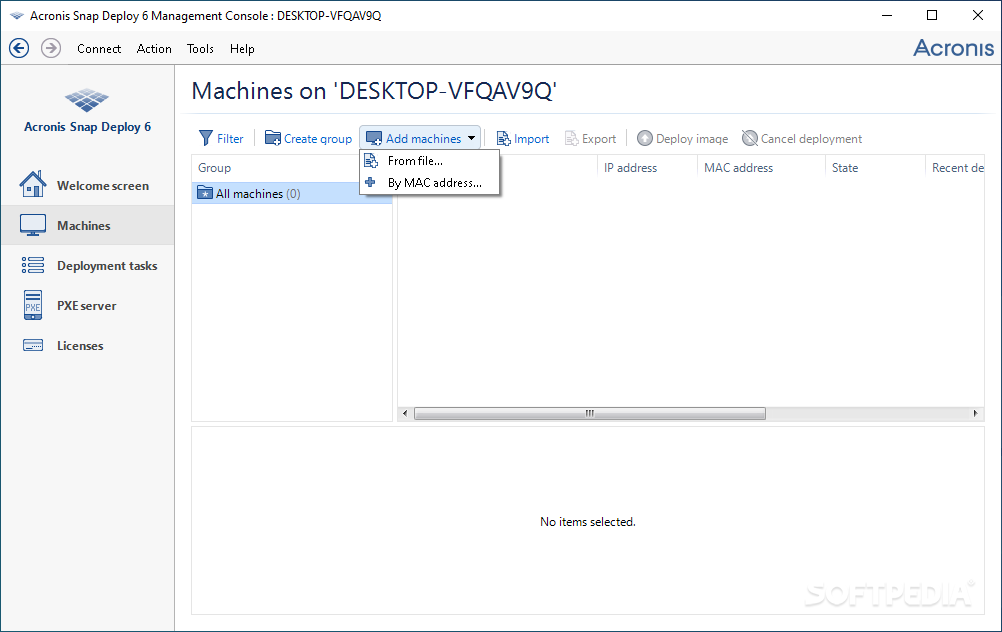Click the horizontal scrollbar left arrow
The height and width of the screenshot is (632, 1002).
pos(405,413)
